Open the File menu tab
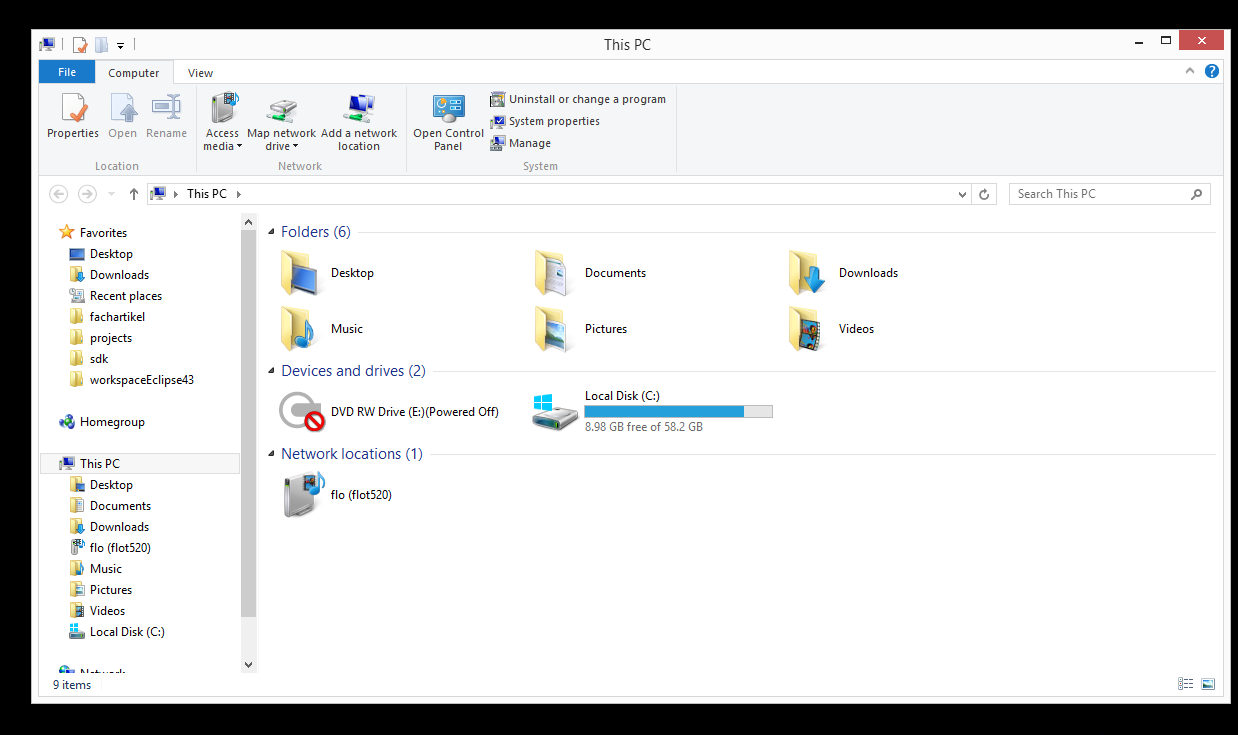The height and width of the screenshot is (735, 1238). pos(67,72)
